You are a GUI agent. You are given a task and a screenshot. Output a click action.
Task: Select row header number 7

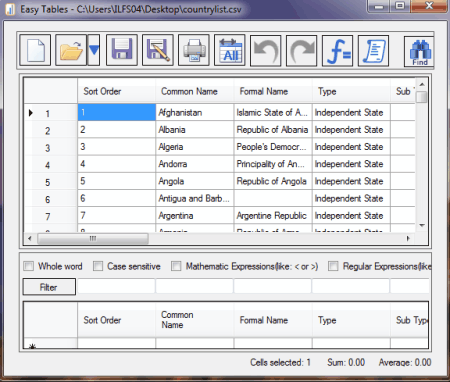tap(51, 216)
